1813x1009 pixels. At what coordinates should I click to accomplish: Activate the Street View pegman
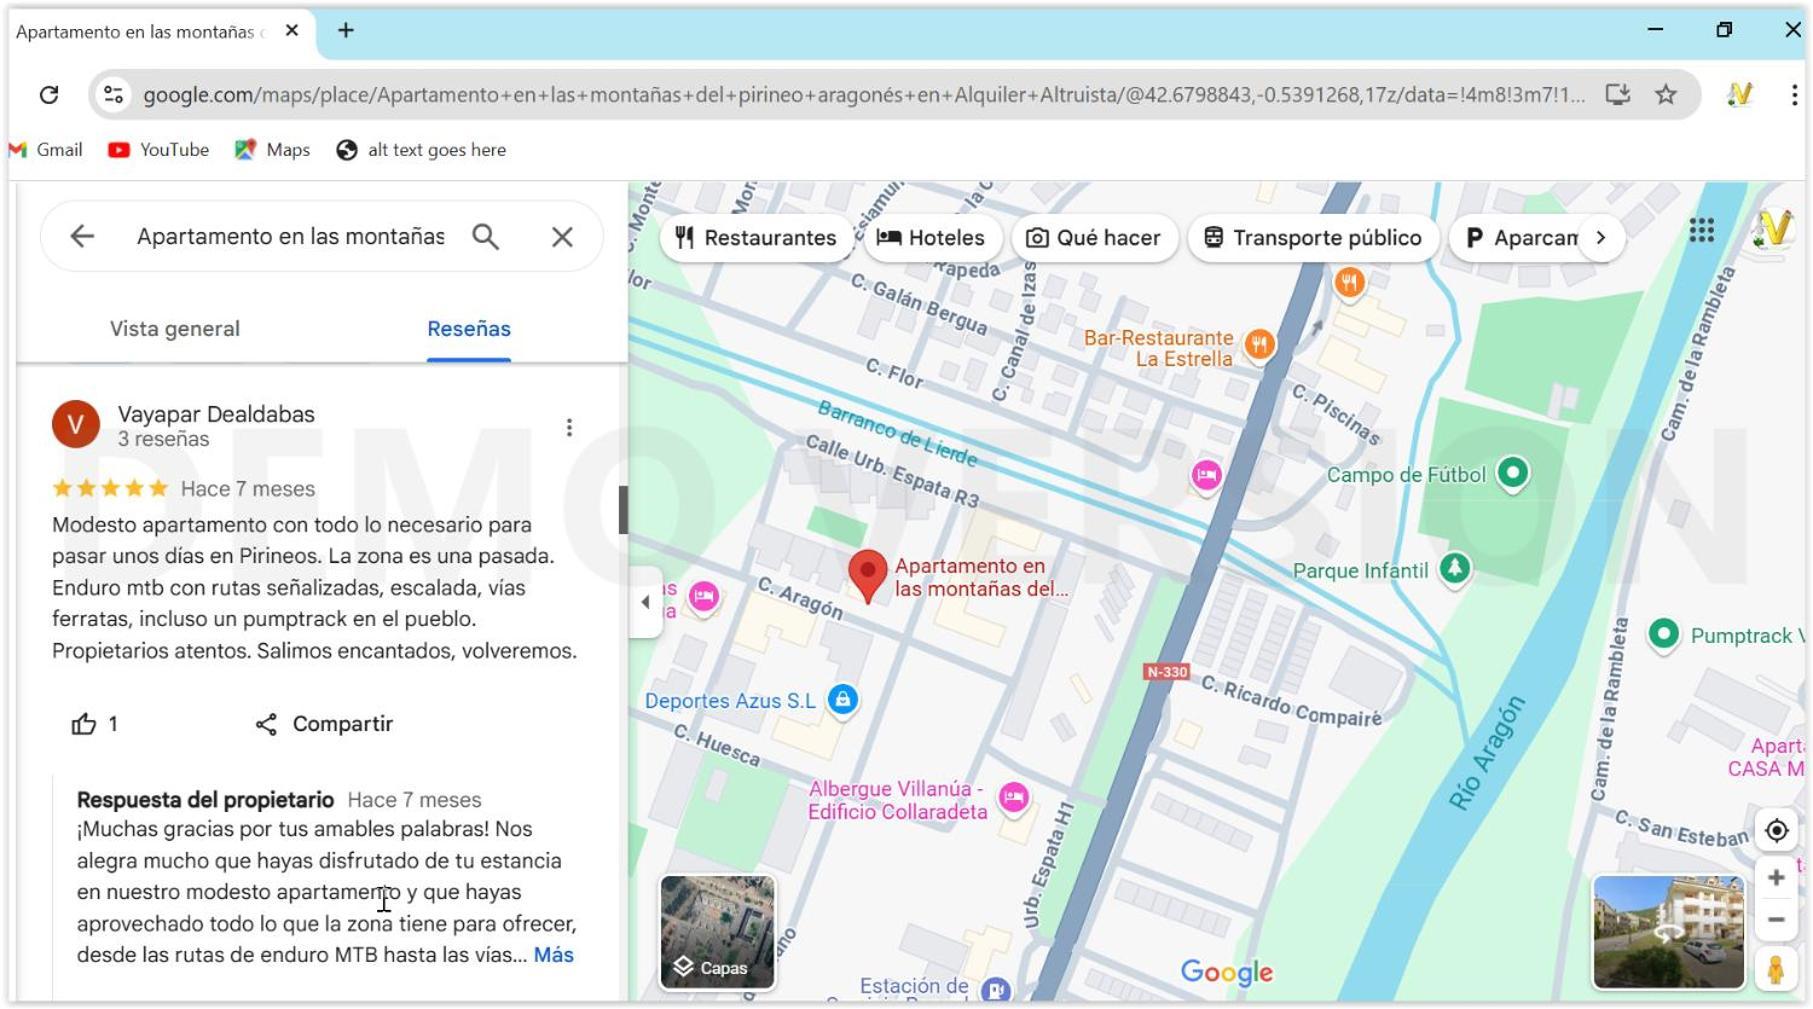(x=1776, y=970)
